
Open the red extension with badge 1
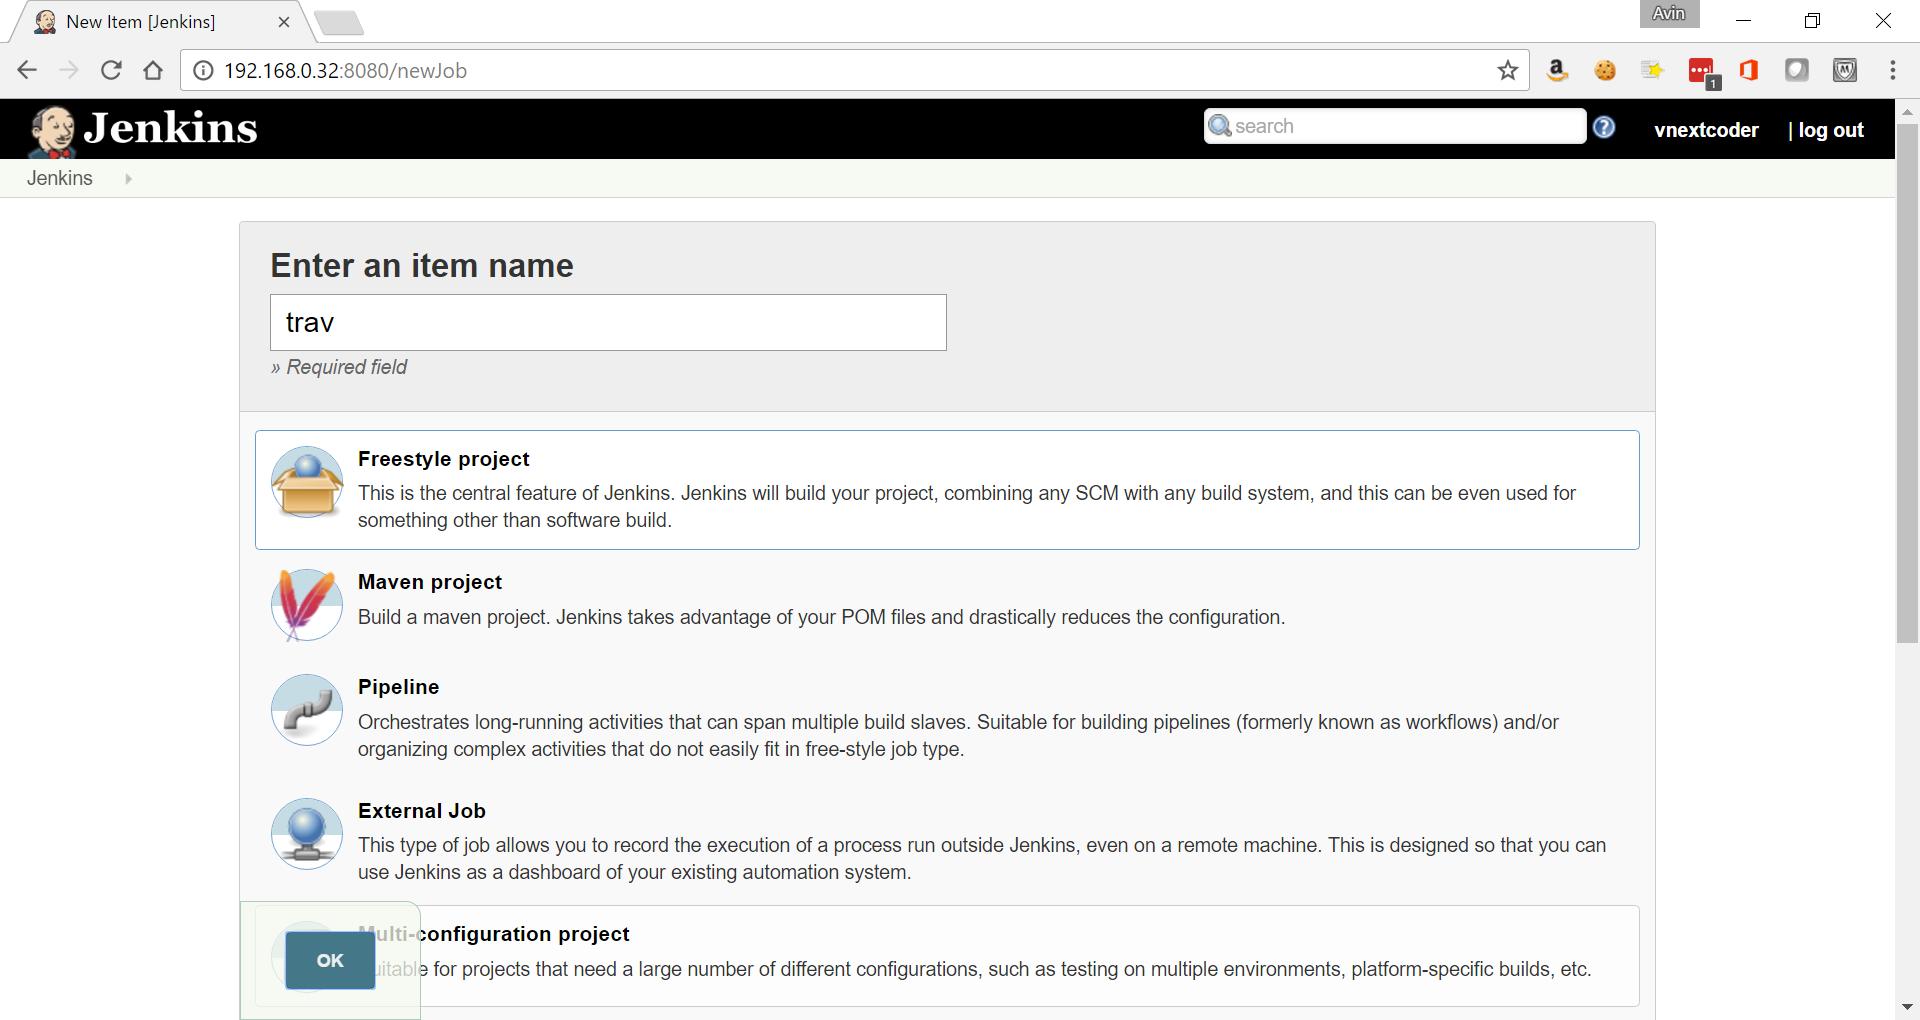coord(1702,72)
